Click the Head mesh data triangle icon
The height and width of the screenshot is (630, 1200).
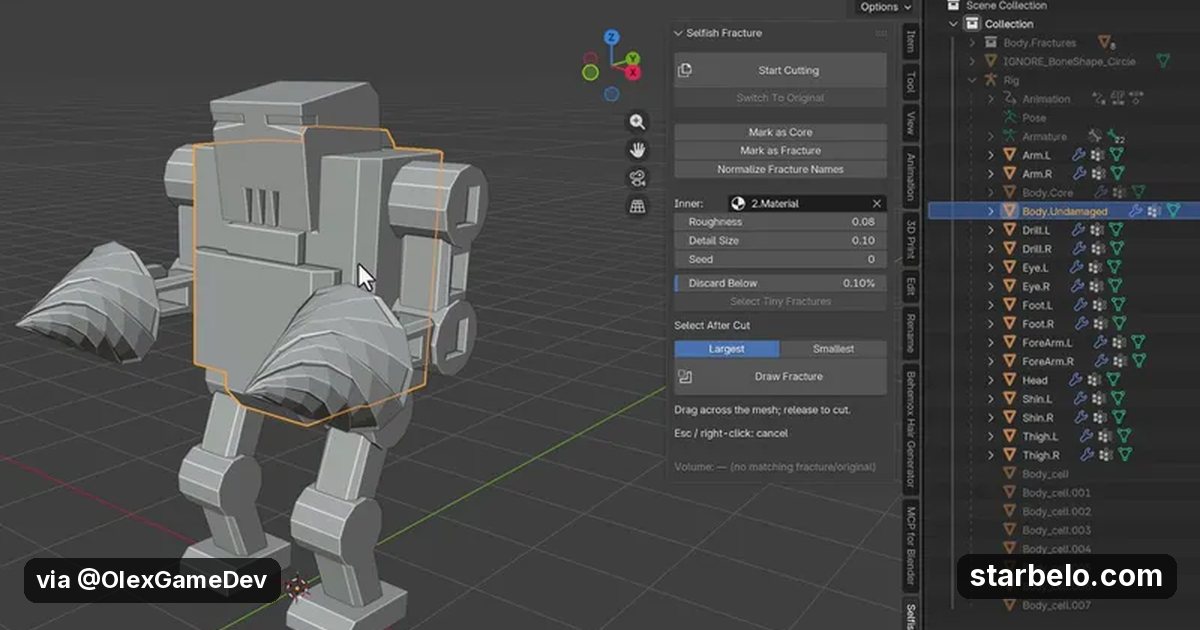pyautogui.click(x=1114, y=380)
